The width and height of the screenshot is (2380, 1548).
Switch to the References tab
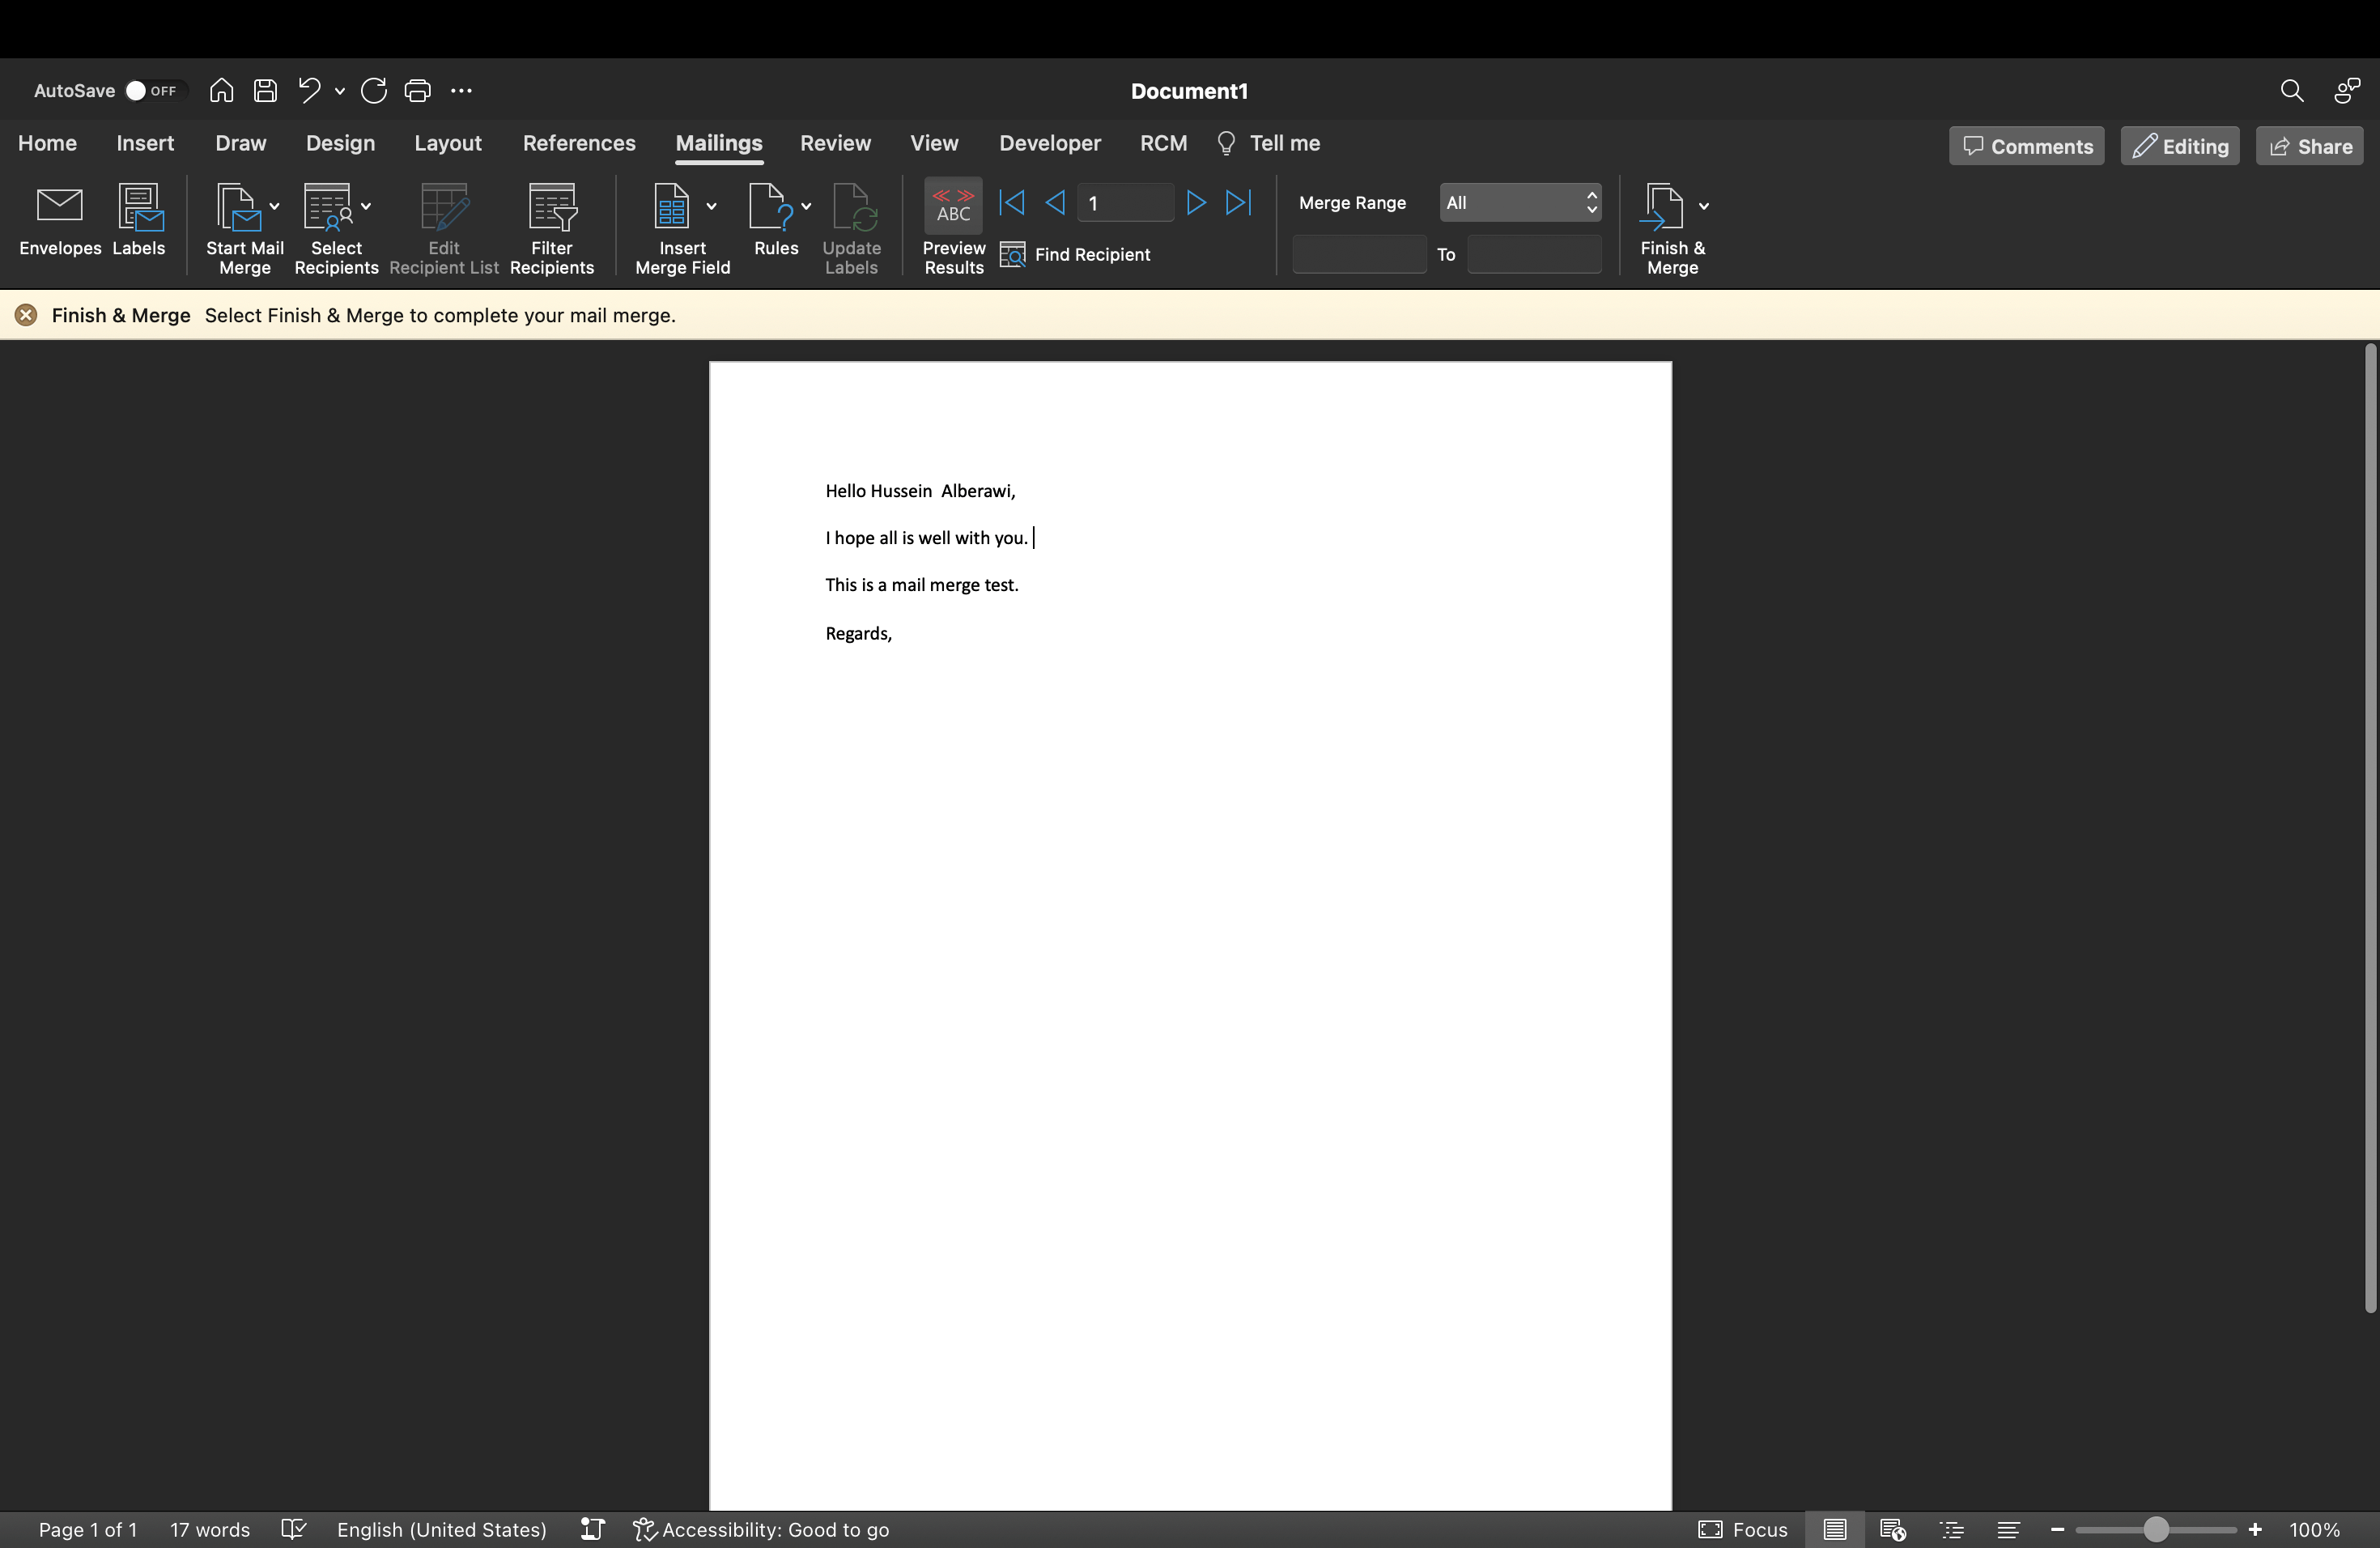pos(579,143)
